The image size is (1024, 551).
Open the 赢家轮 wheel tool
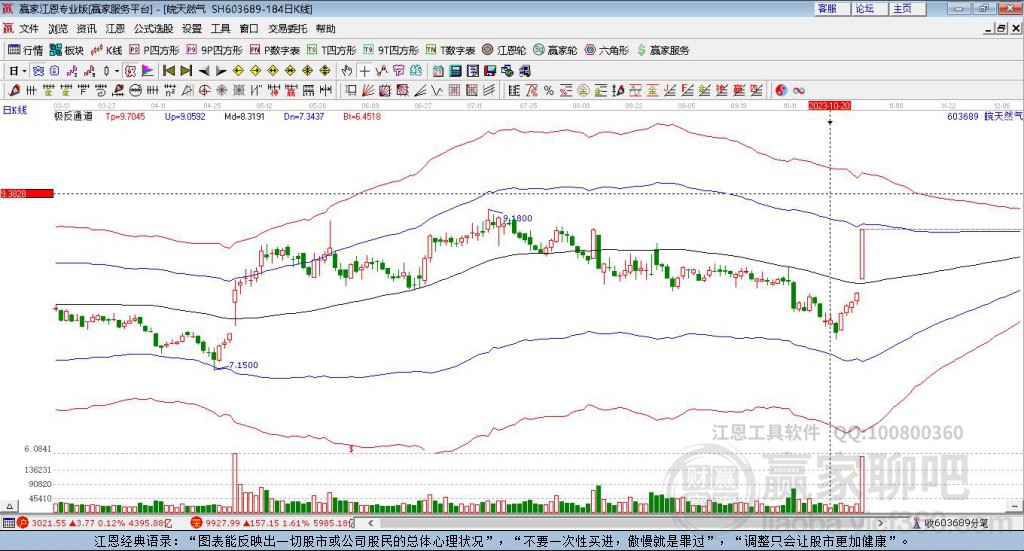tap(555, 50)
